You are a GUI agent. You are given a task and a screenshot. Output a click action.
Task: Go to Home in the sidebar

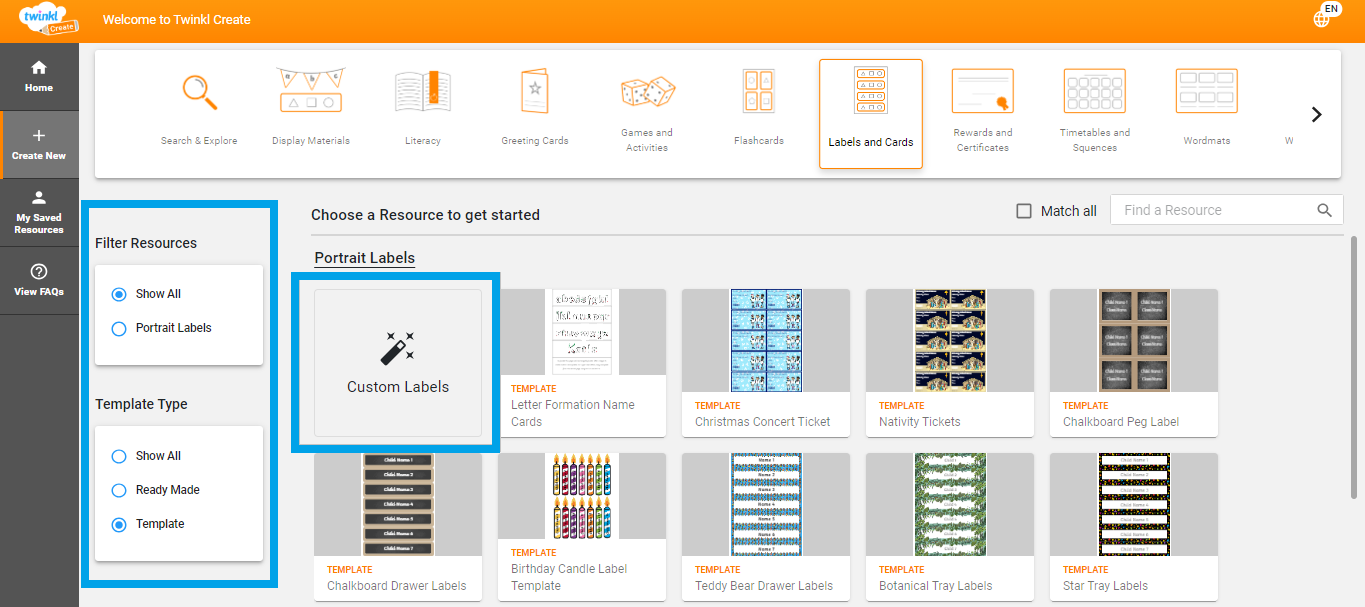click(39, 76)
